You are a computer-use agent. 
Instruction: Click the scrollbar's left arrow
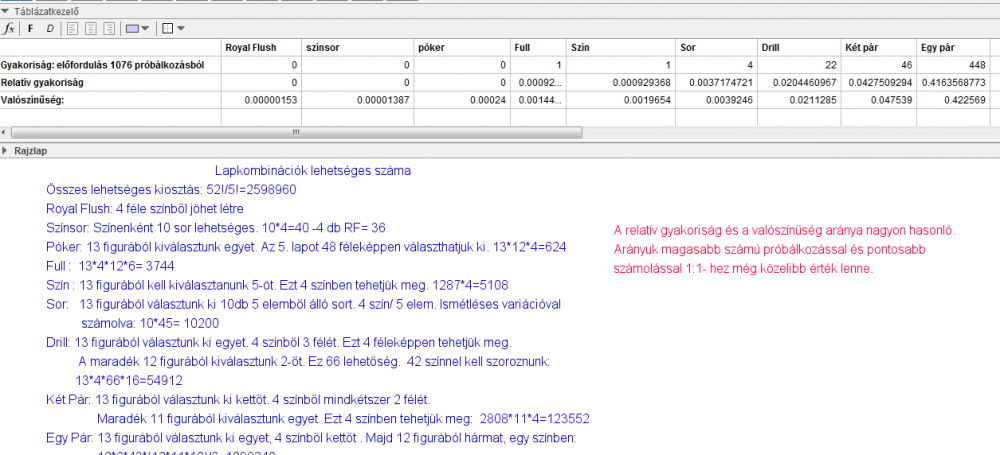tap(5, 132)
